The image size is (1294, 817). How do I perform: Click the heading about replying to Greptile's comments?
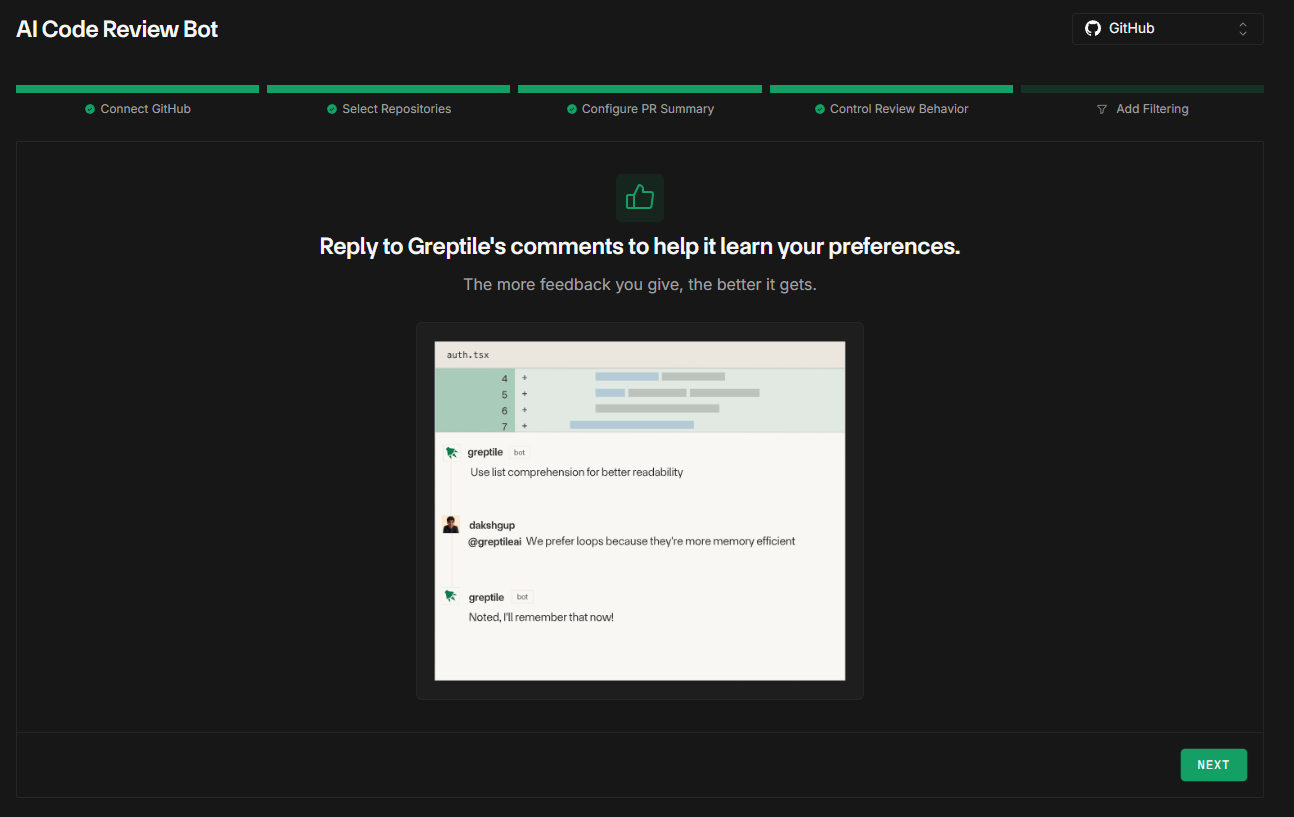(x=640, y=246)
